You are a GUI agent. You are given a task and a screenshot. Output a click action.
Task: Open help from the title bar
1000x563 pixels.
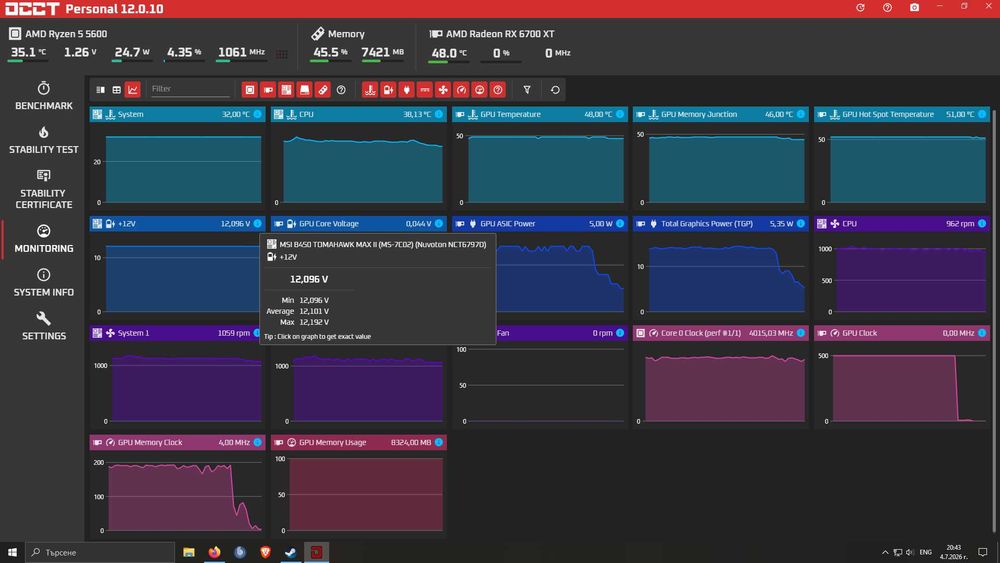pyautogui.click(x=887, y=8)
